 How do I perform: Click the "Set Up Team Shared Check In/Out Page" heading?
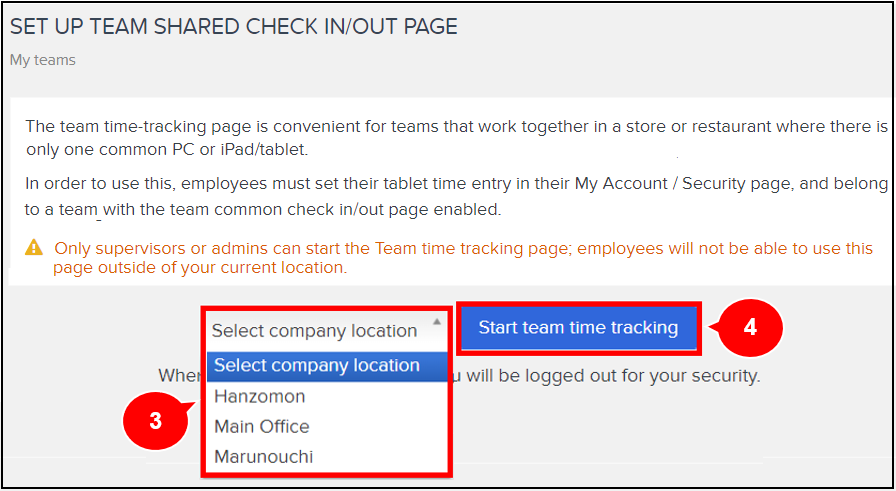[x=234, y=27]
